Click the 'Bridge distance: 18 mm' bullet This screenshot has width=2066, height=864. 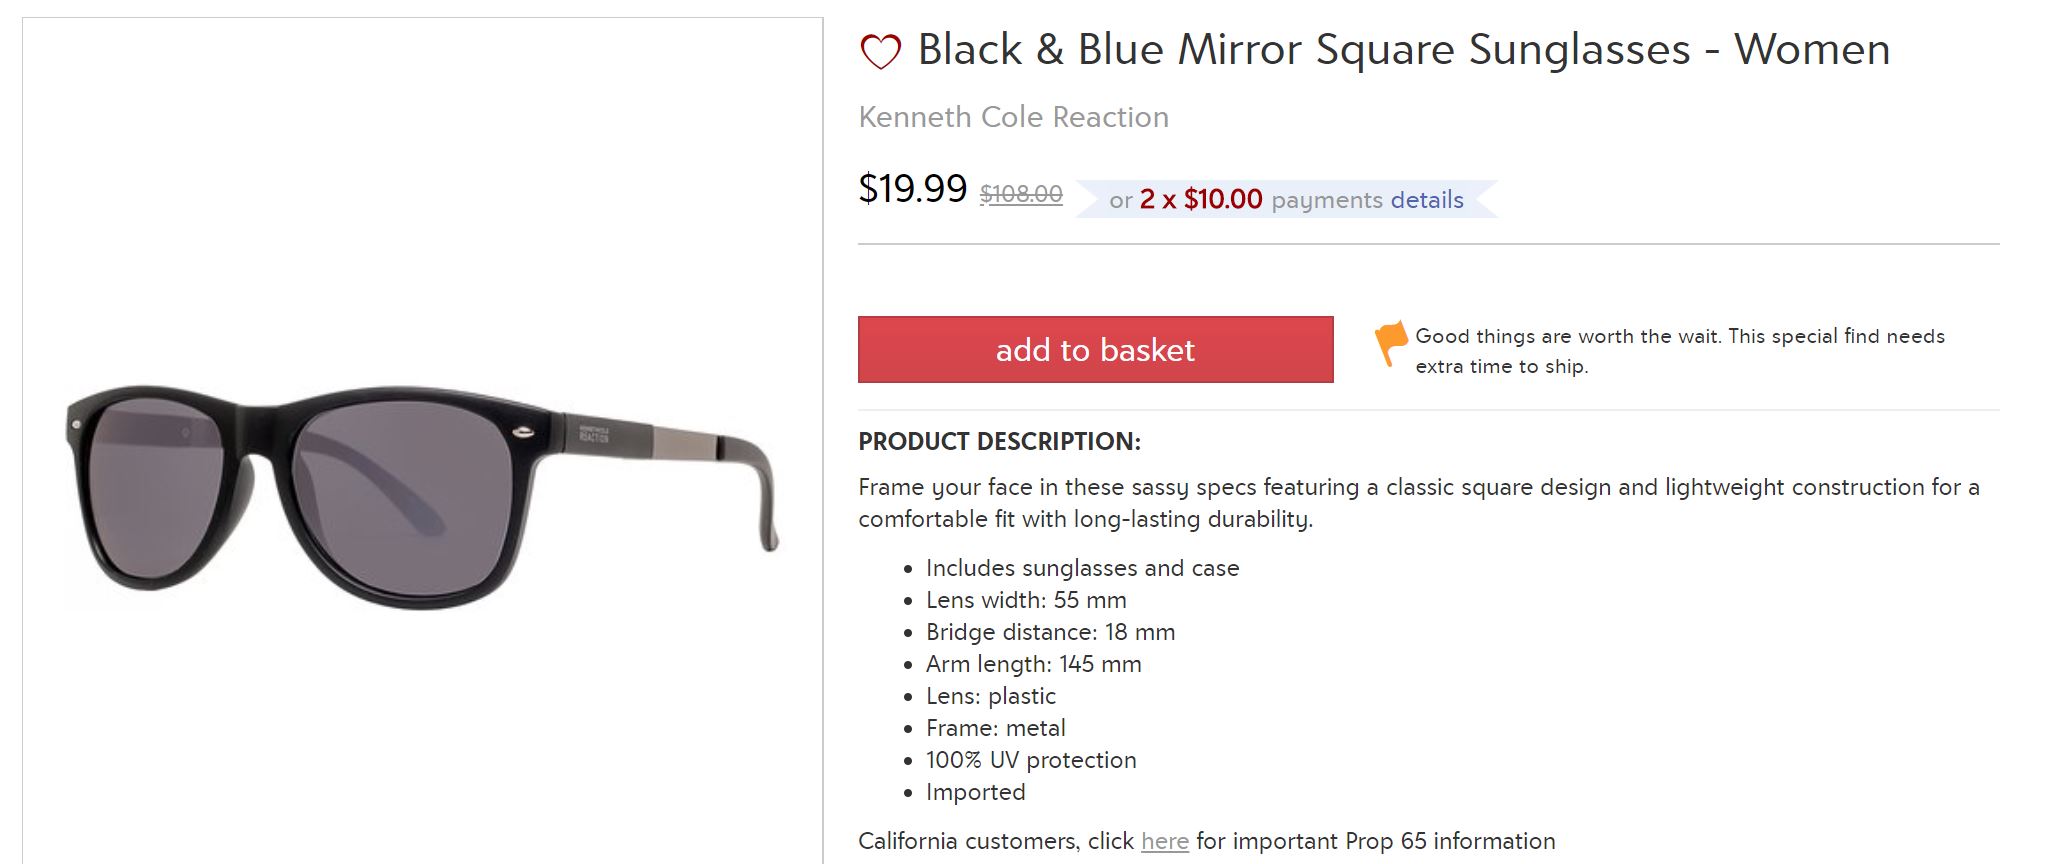pos(1050,632)
